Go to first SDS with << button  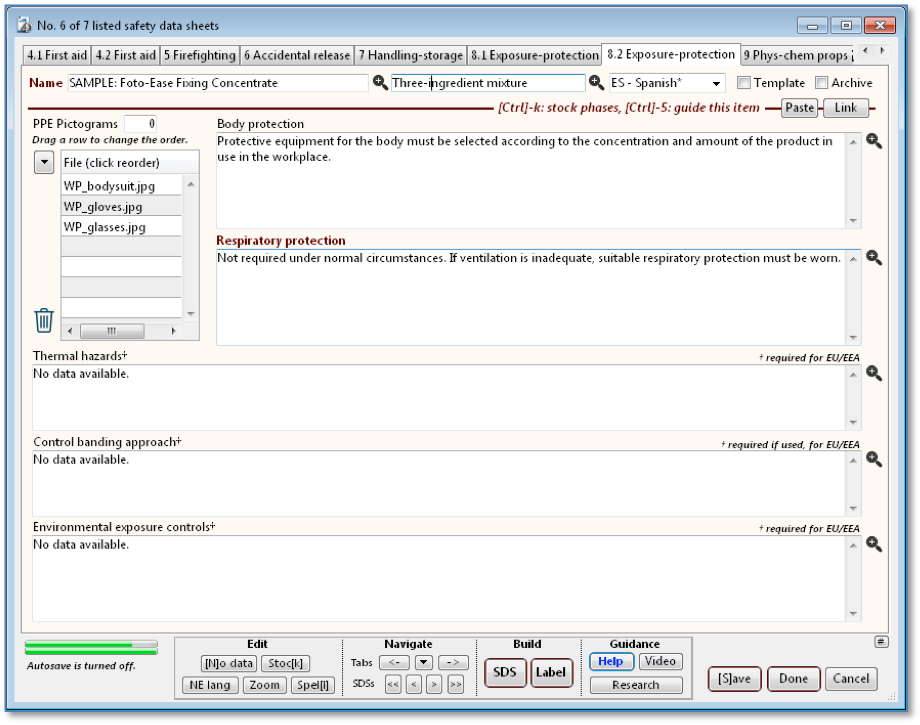[x=393, y=684]
